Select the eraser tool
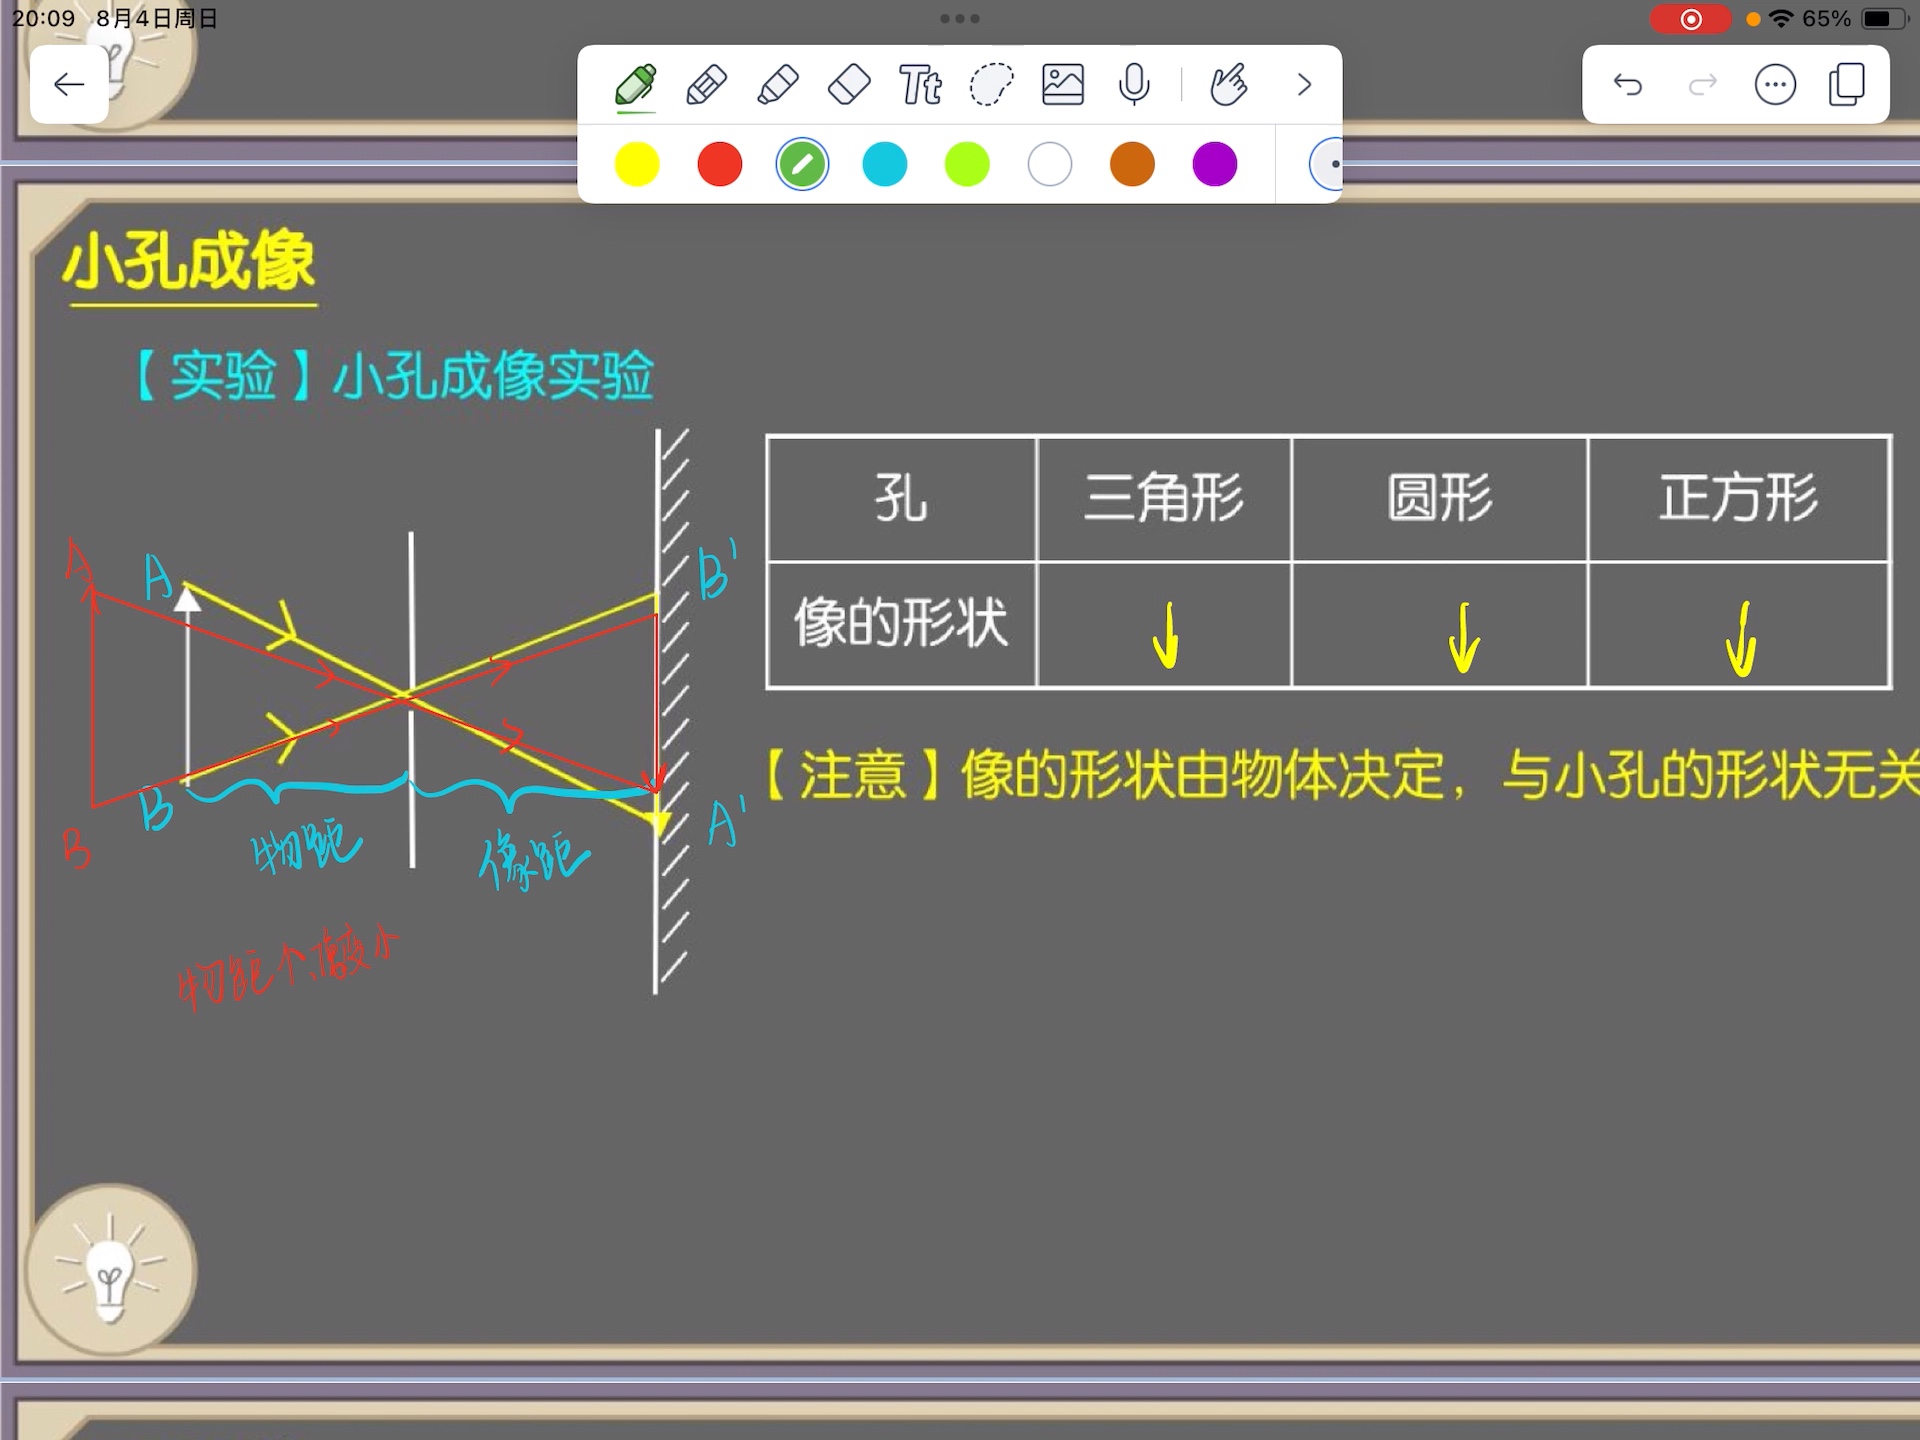The height and width of the screenshot is (1440, 1920). pos(849,85)
